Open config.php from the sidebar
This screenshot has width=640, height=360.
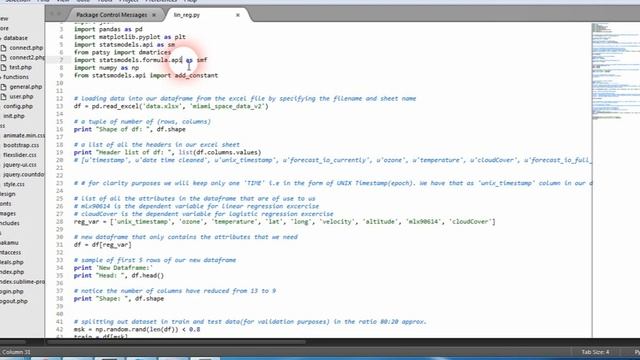(x=18, y=107)
